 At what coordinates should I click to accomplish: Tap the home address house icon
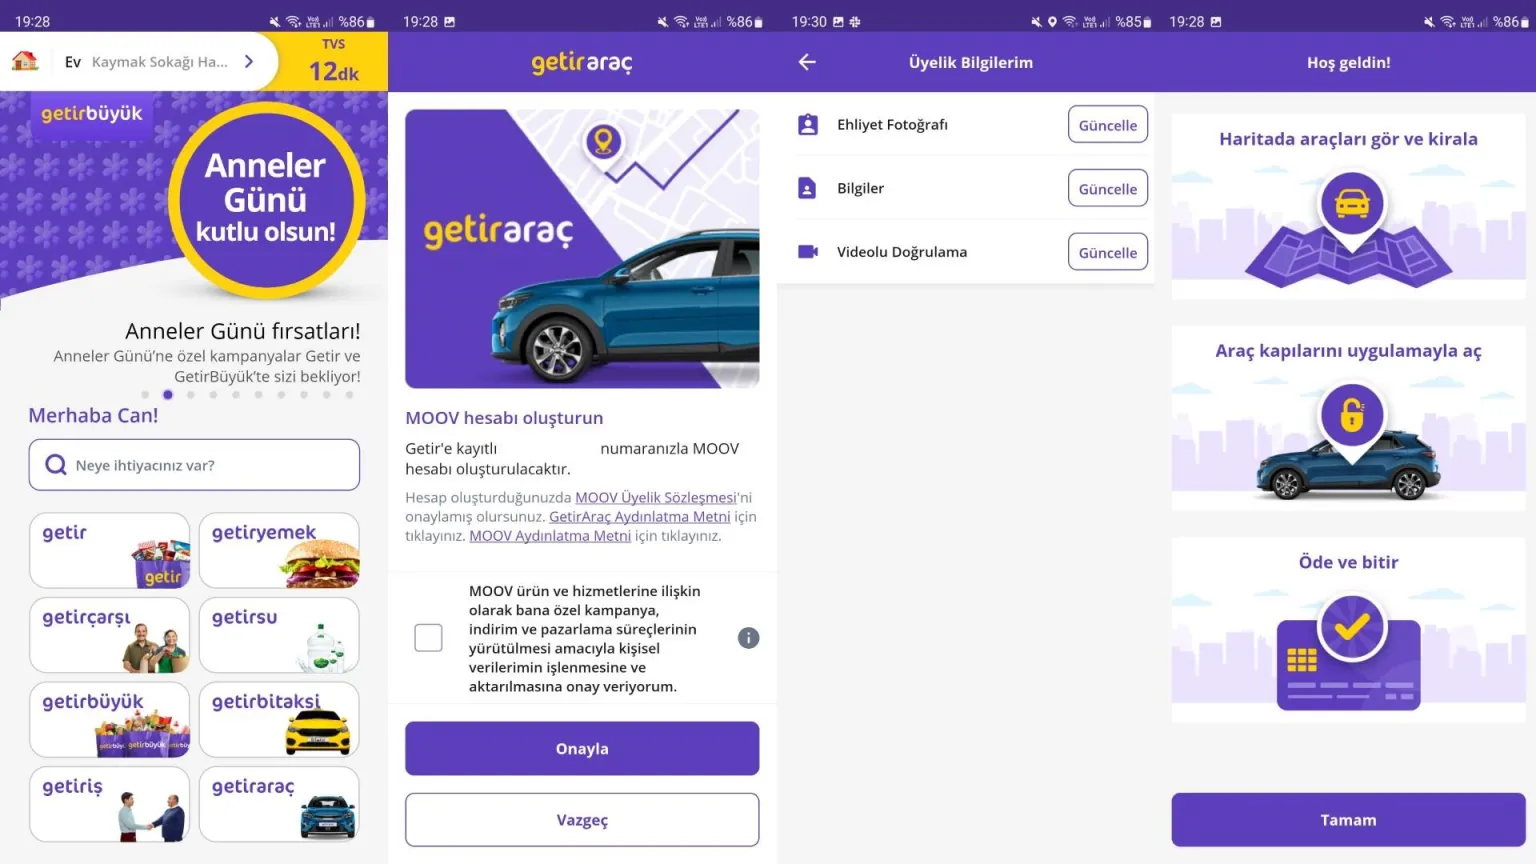(x=25, y=61)
